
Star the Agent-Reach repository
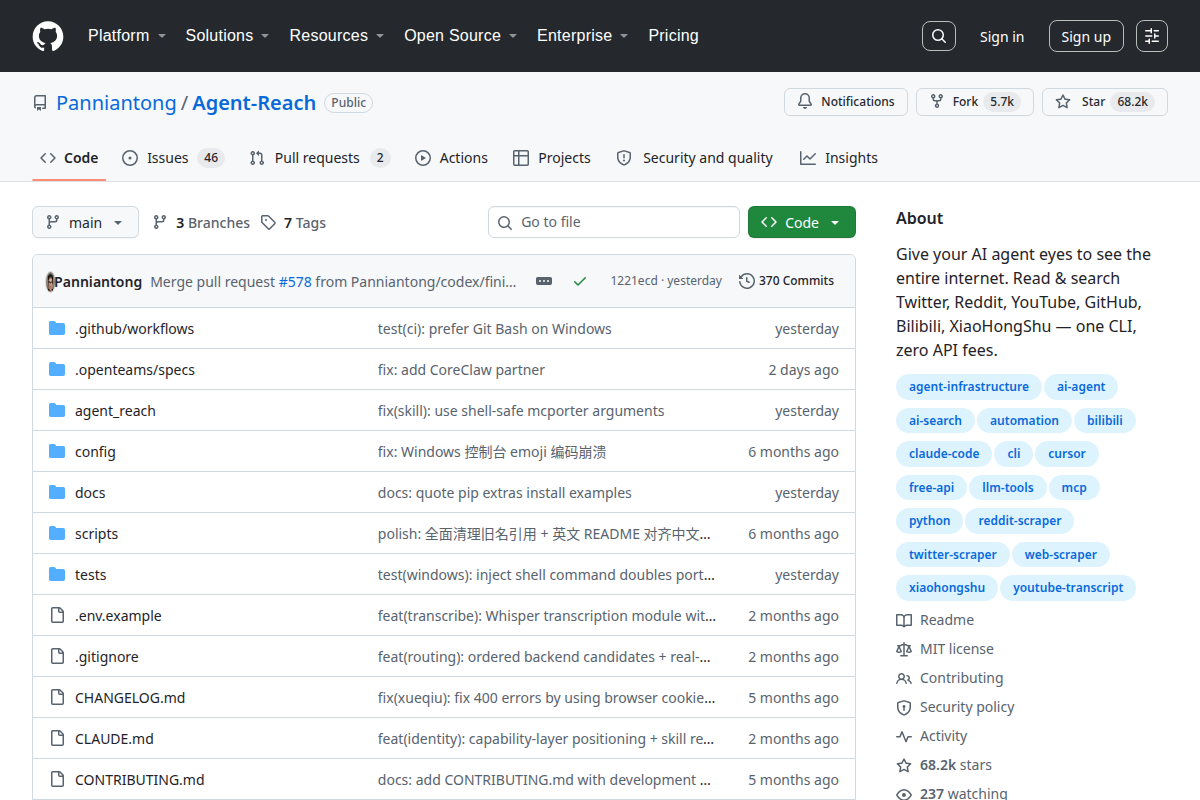1105,102
